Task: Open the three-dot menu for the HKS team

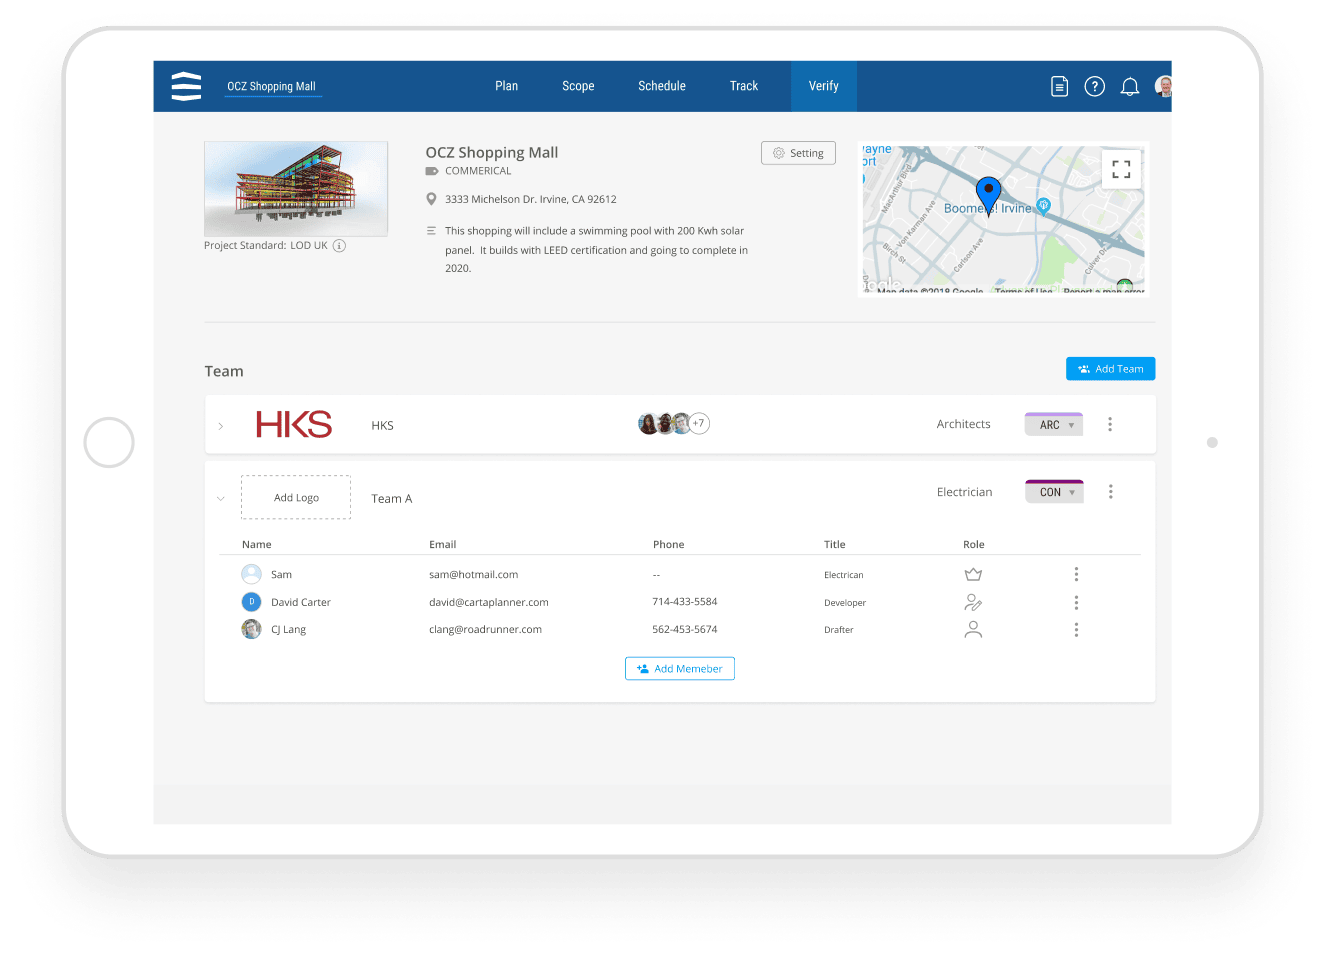Action: (1110, 424)
